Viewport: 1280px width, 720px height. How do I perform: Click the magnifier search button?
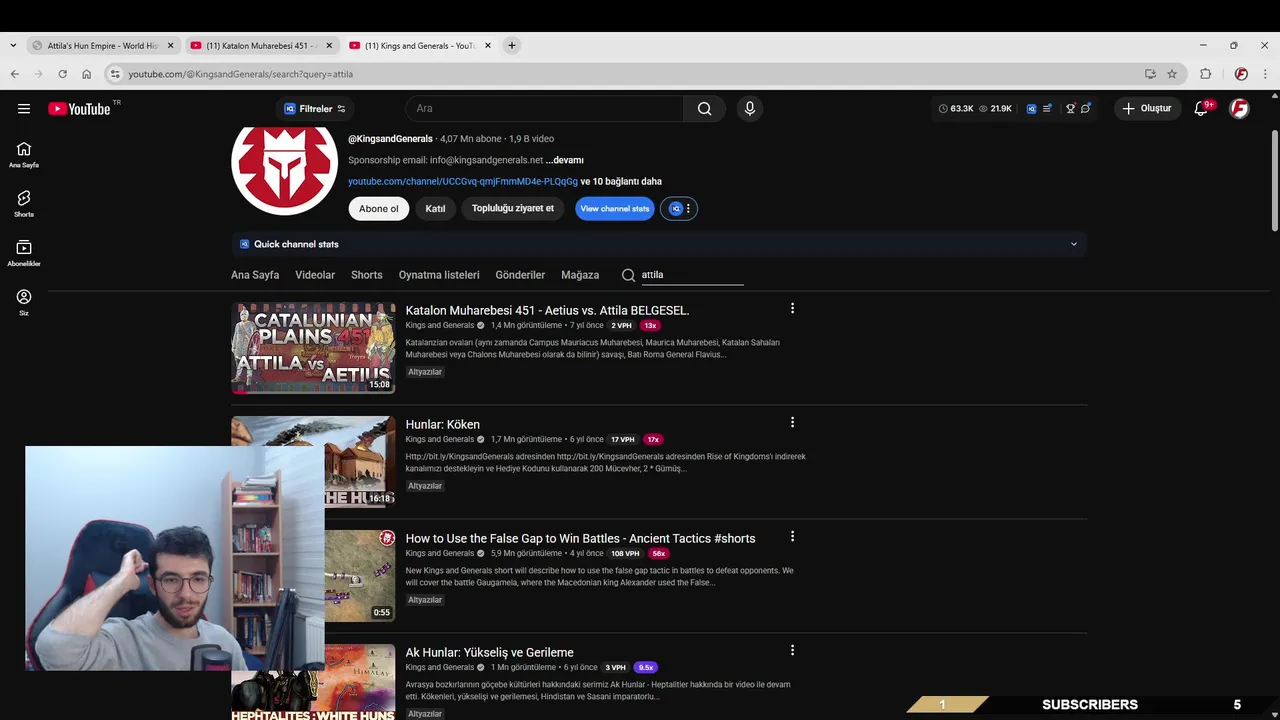tap(705, 109)
